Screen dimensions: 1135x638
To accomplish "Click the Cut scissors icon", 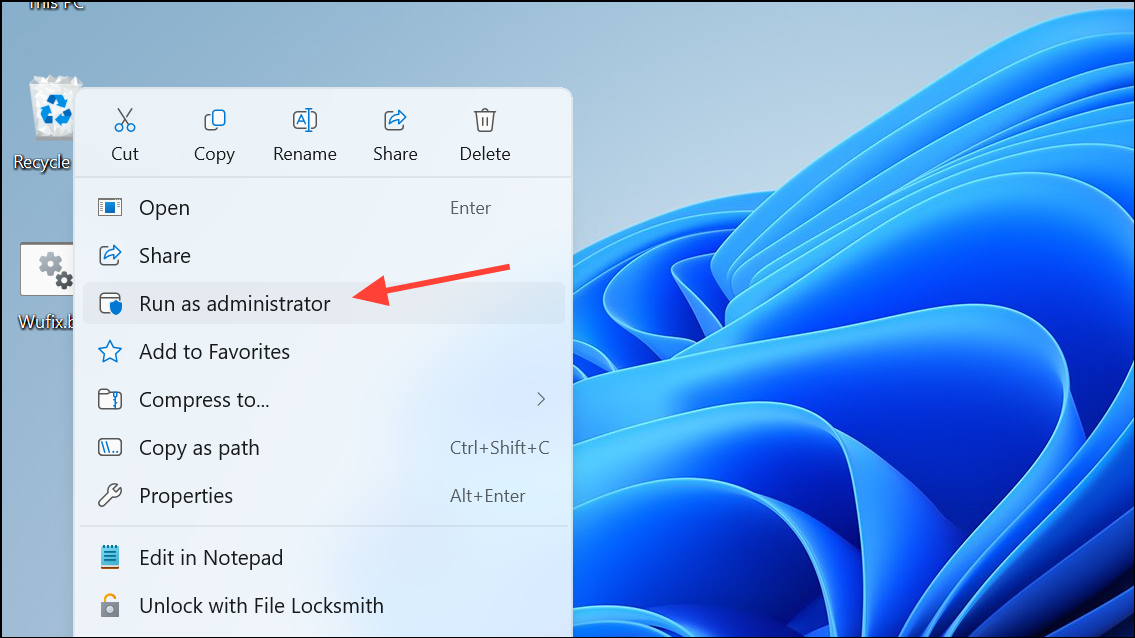I will (125, 120).
